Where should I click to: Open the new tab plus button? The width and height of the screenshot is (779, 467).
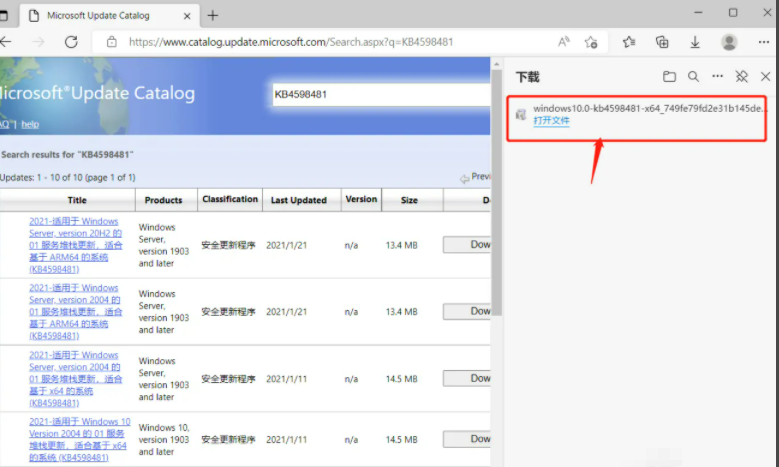point(213,16)
